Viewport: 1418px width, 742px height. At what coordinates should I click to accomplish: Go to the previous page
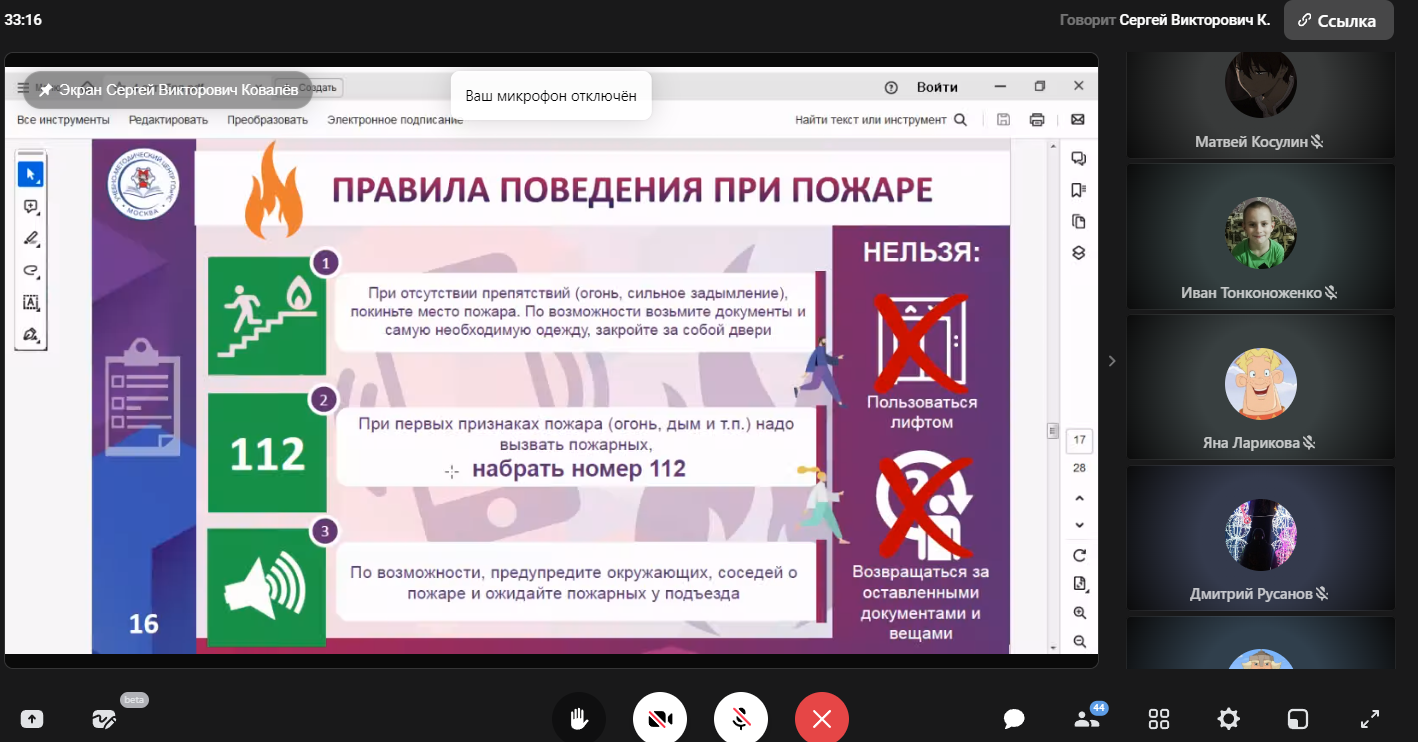click(1080, 498)
